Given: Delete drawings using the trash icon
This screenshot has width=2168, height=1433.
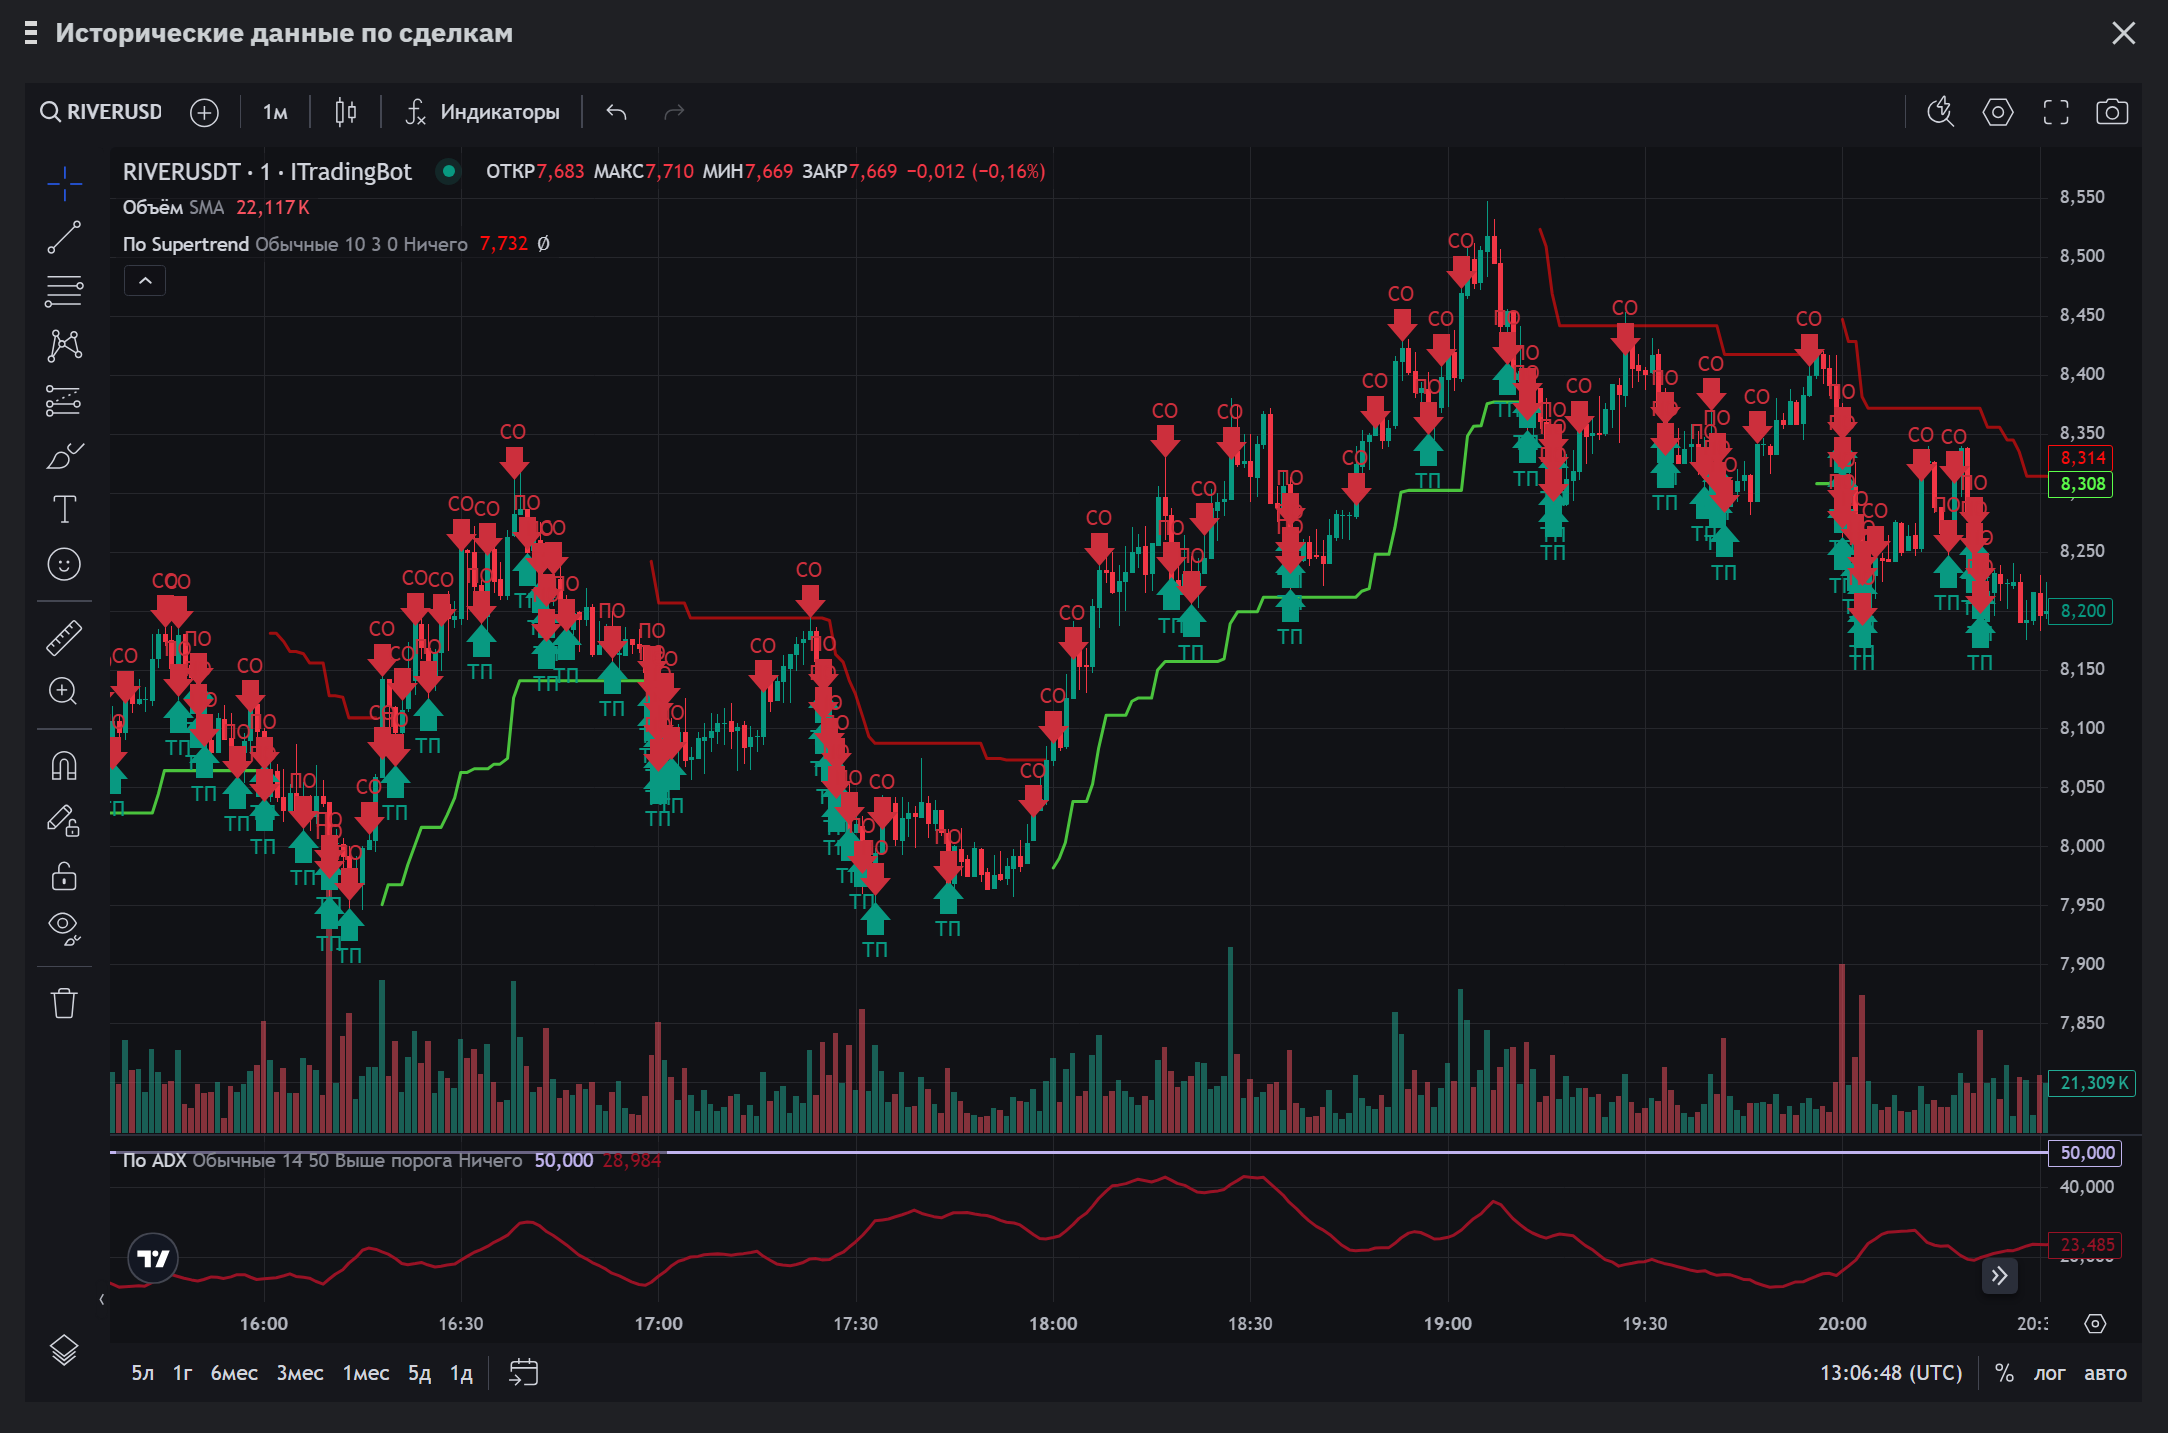Looking at the screenshot, I should (x=64, y=1003).
